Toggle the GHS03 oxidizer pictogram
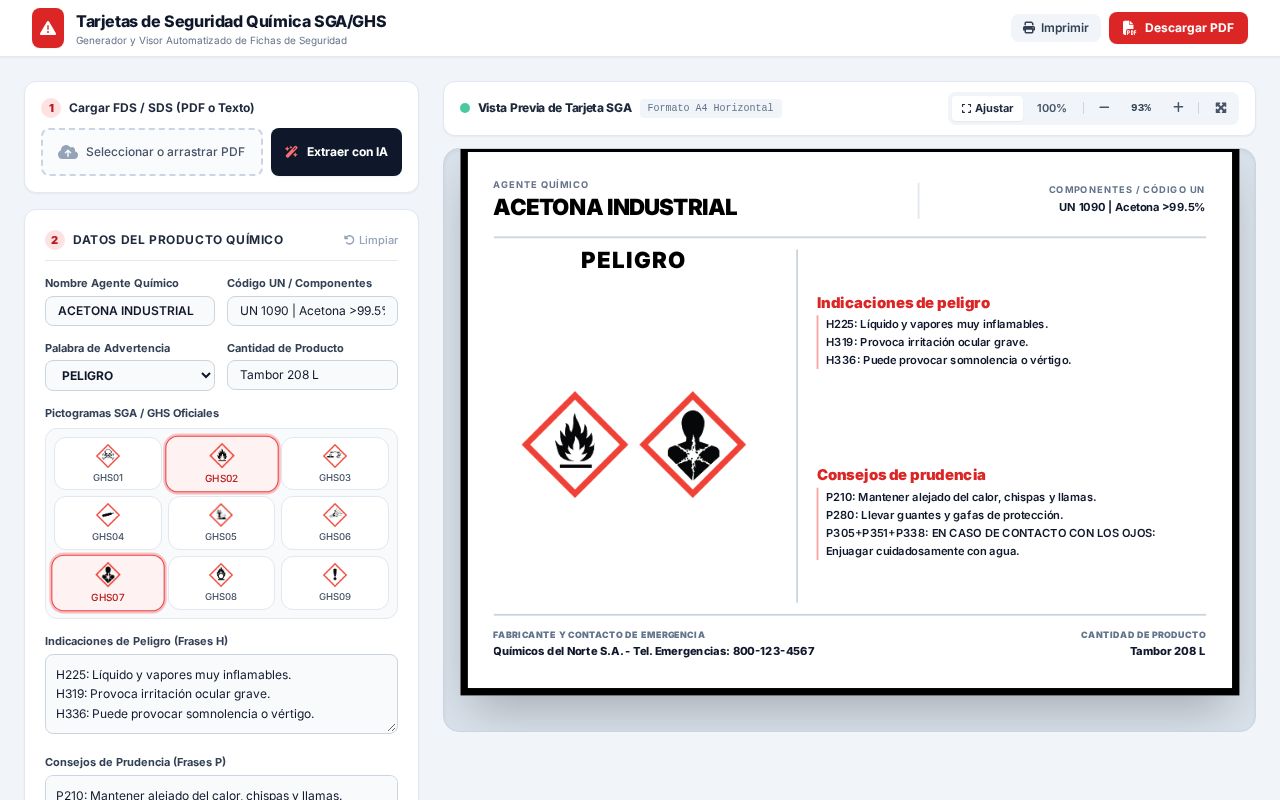This screenshot has height=800, width=1280. click(335, 463)
